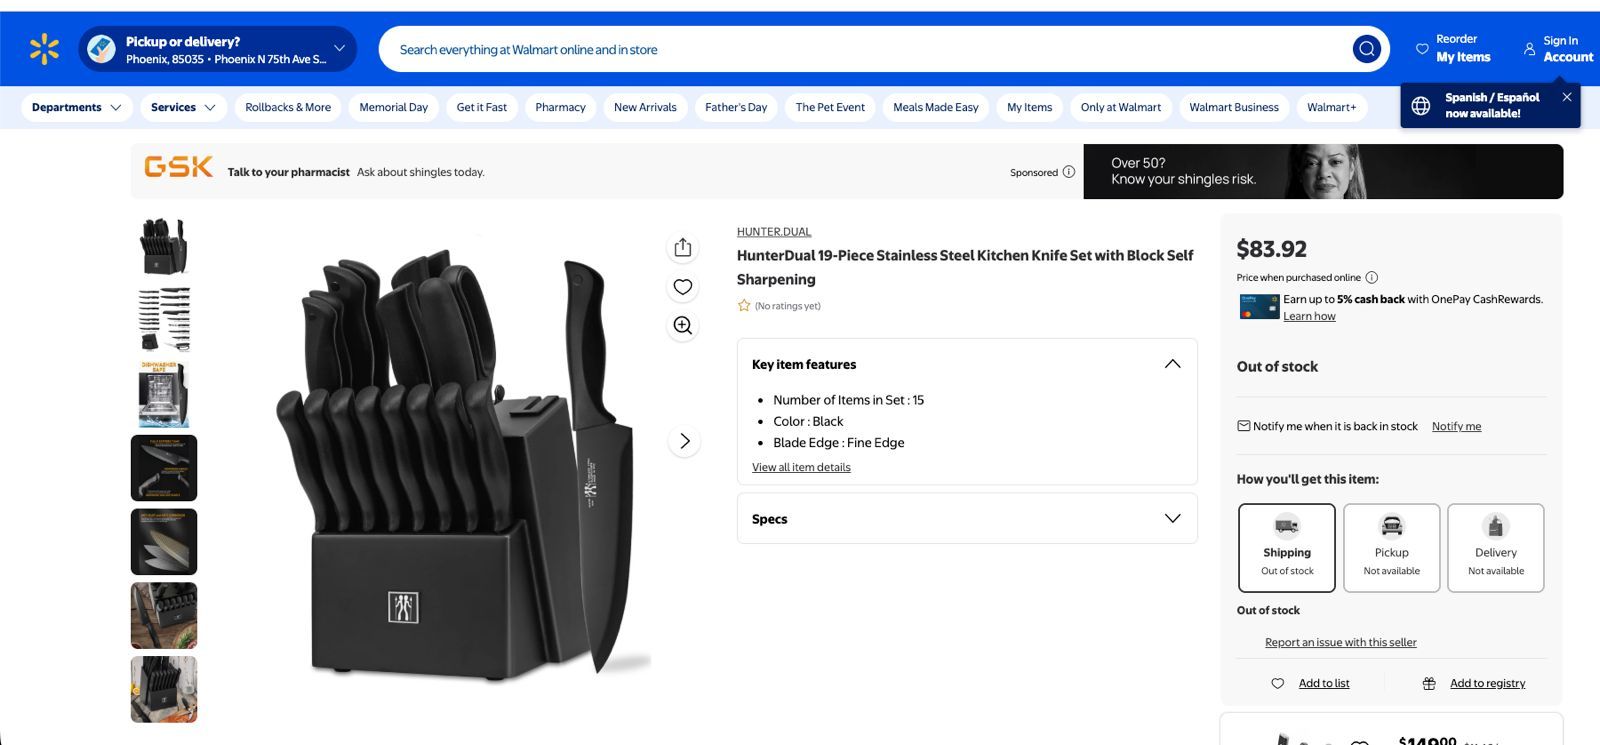Open the Departments dropdown
The image size is (1600, 745).
[x=76, y=108]
